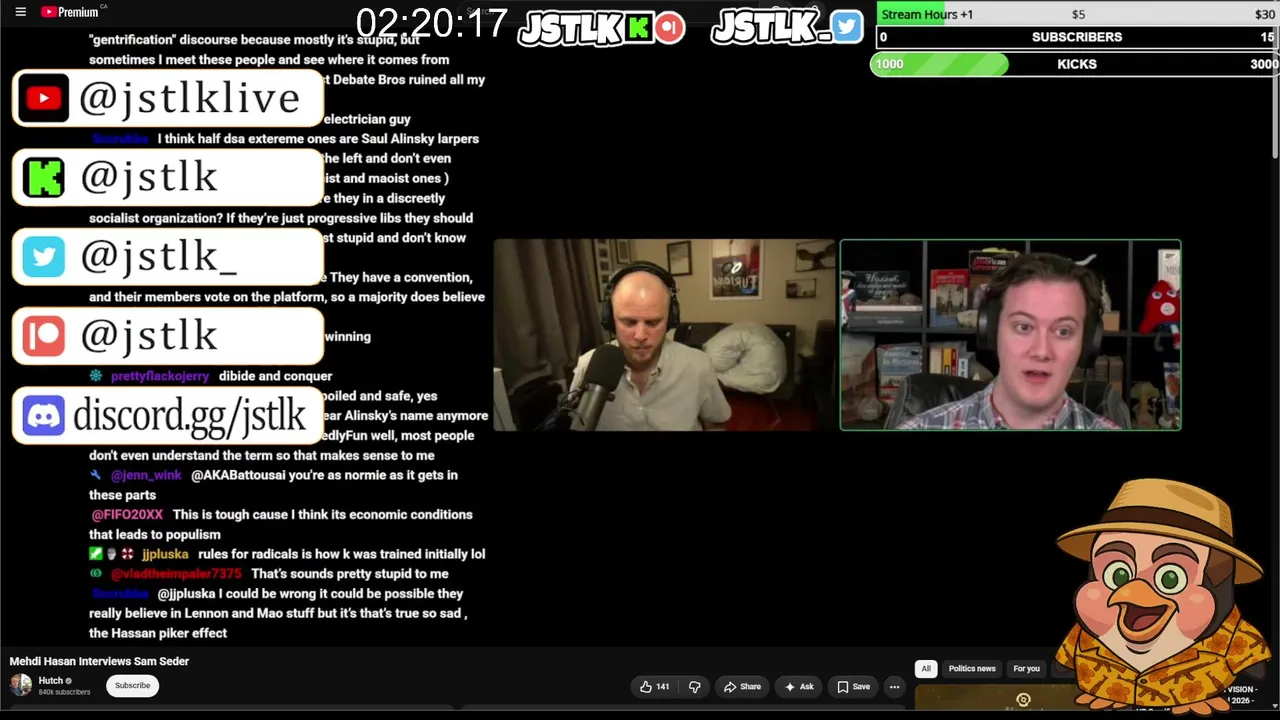This screenshot has width=1280, height=720.
Task: Share the video
Action: tap(742, 687)
